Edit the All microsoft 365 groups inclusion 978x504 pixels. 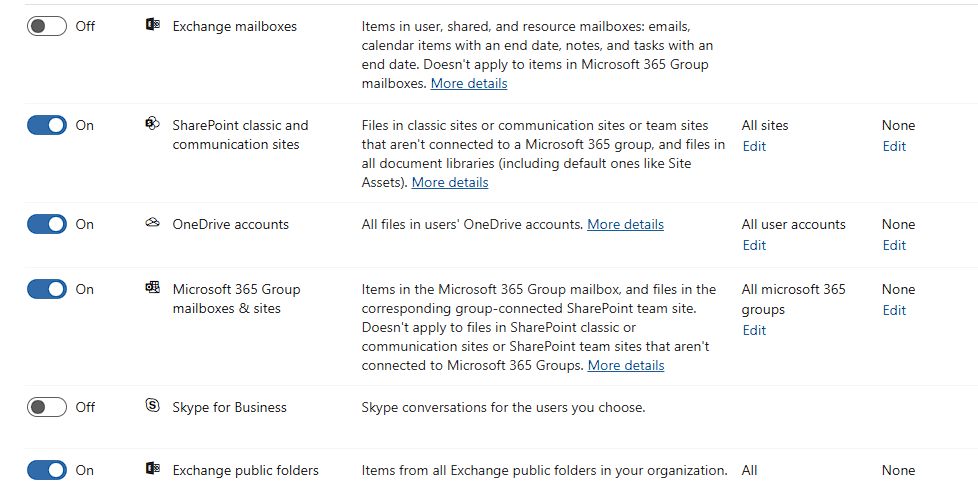[x=754, y=331]
